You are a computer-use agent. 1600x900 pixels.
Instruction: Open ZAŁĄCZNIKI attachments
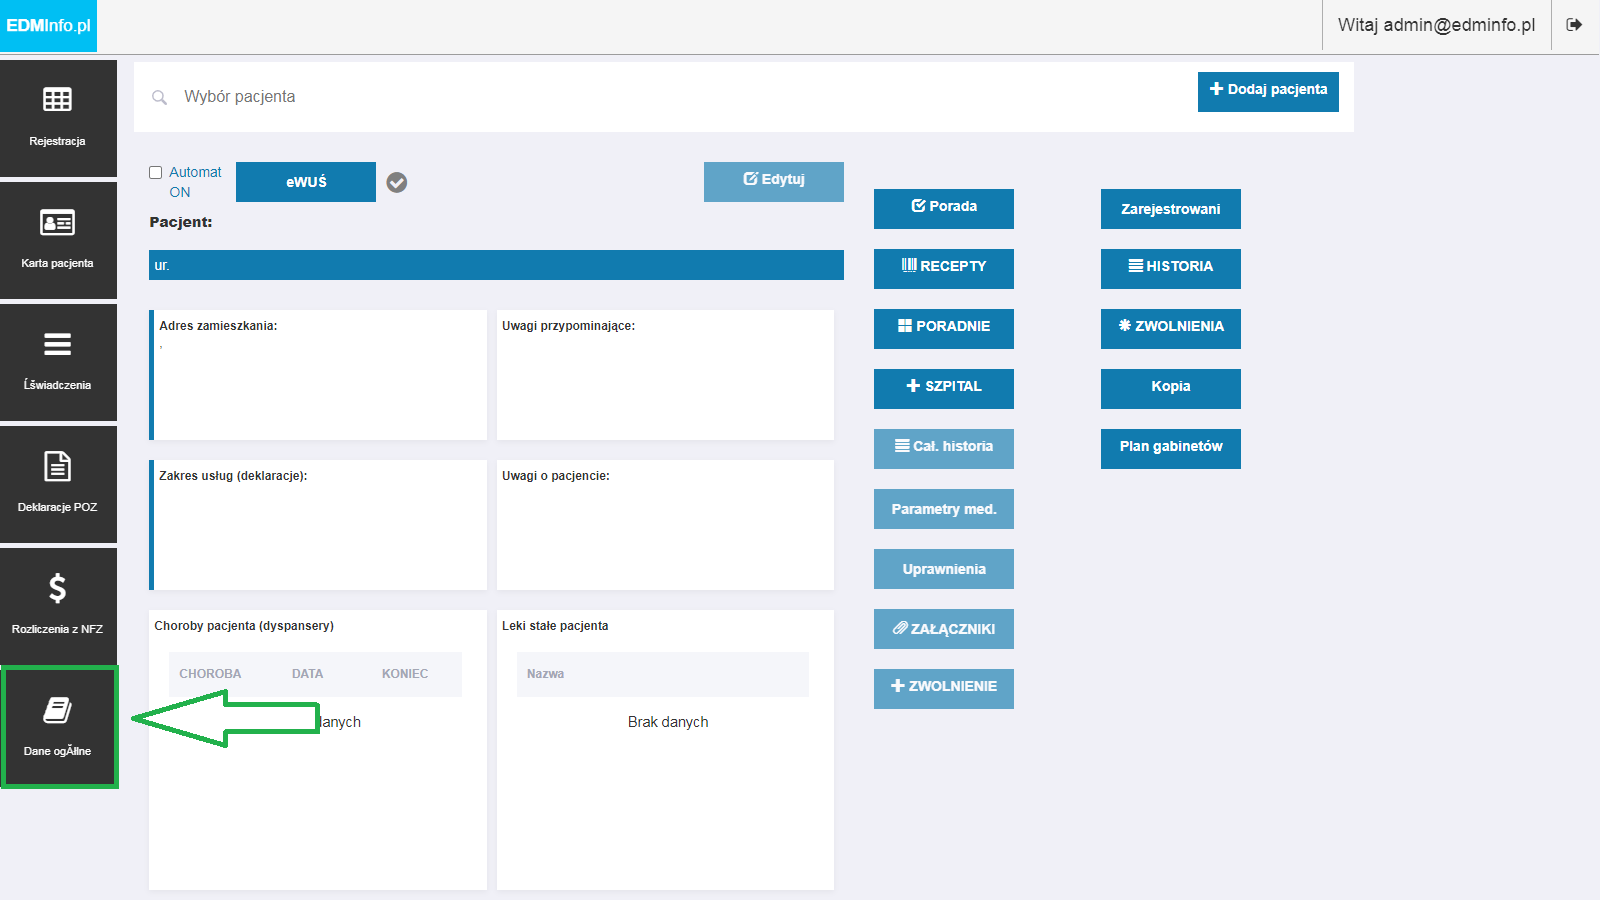tap(944, 629)
